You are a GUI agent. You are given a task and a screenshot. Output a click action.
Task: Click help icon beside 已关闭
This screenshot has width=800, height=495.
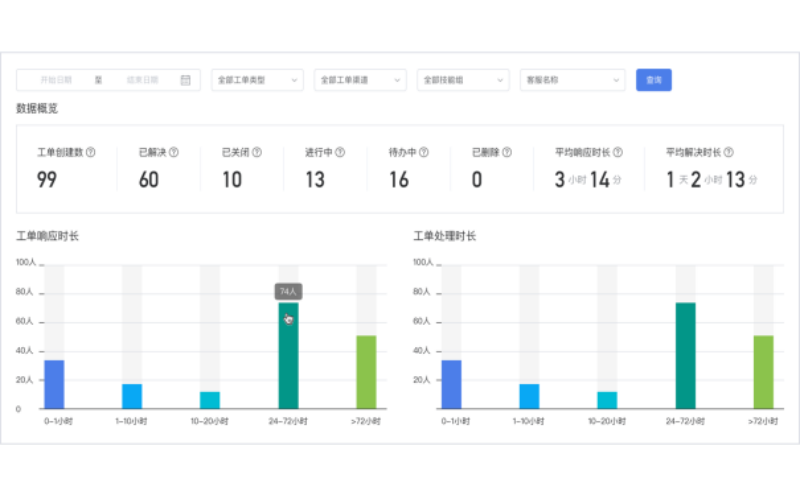pos(257,153)
